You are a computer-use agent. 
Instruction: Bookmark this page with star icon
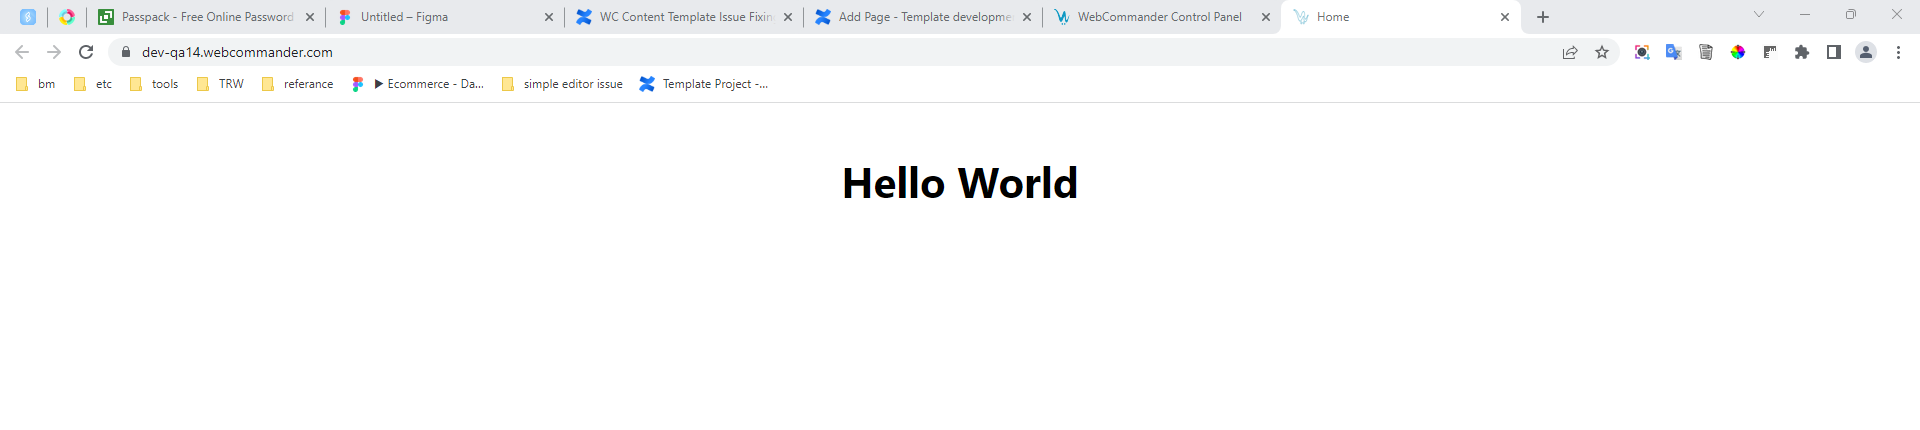[x=1602, y=52]
